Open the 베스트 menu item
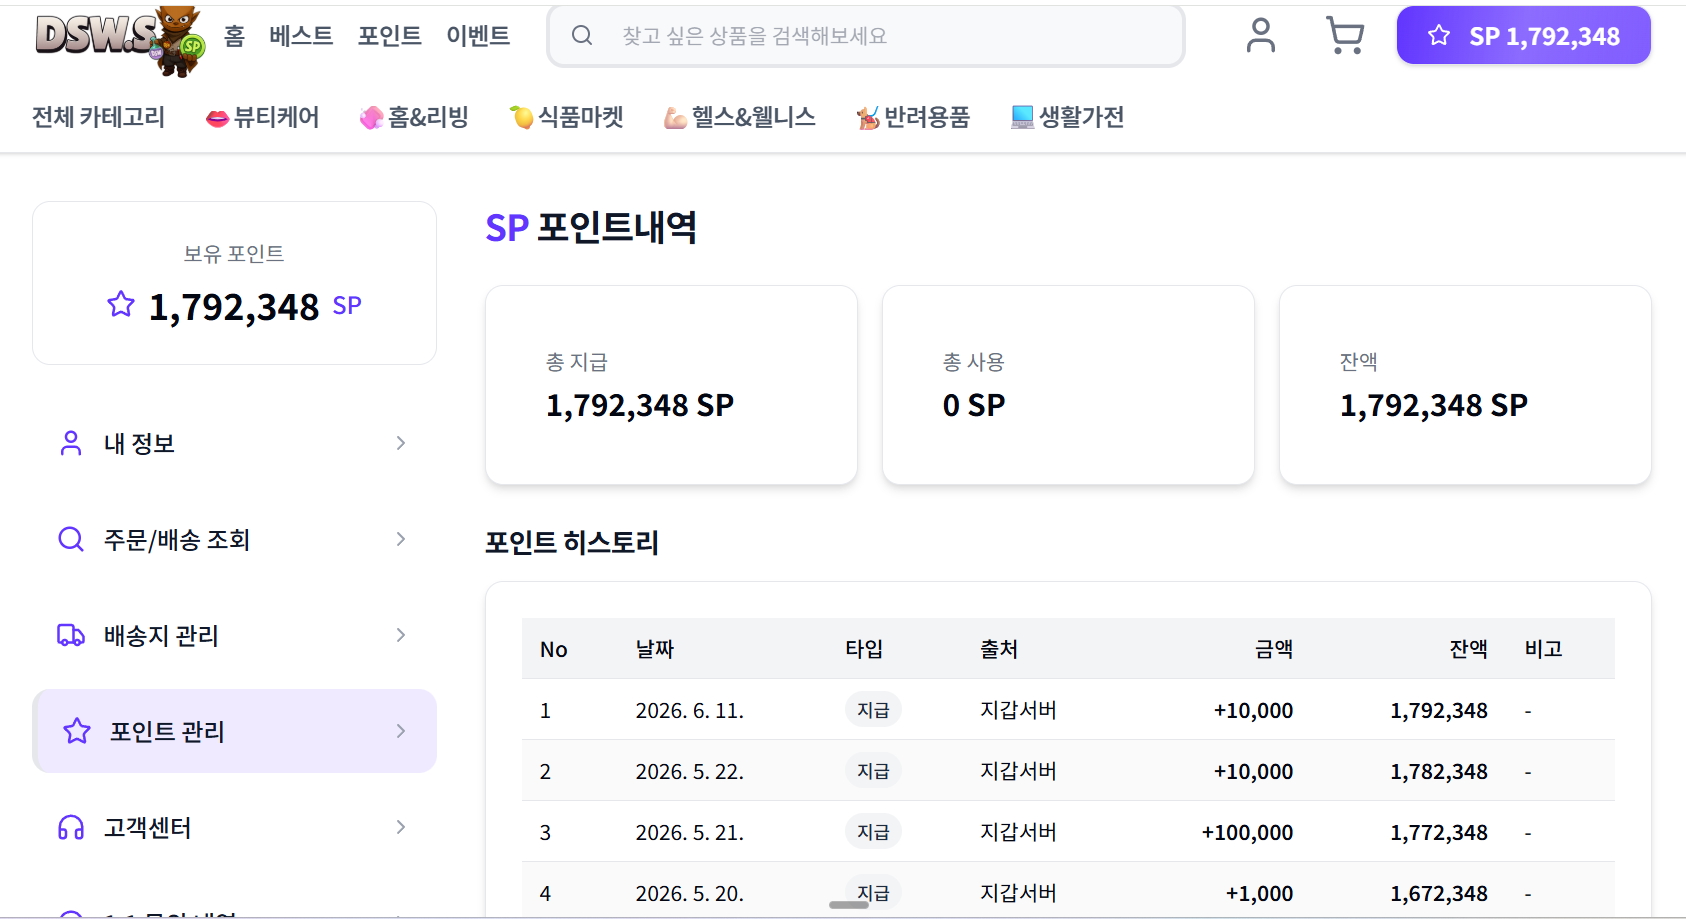The width and height of the screenshot is (1686, 919). click(301, 36)
